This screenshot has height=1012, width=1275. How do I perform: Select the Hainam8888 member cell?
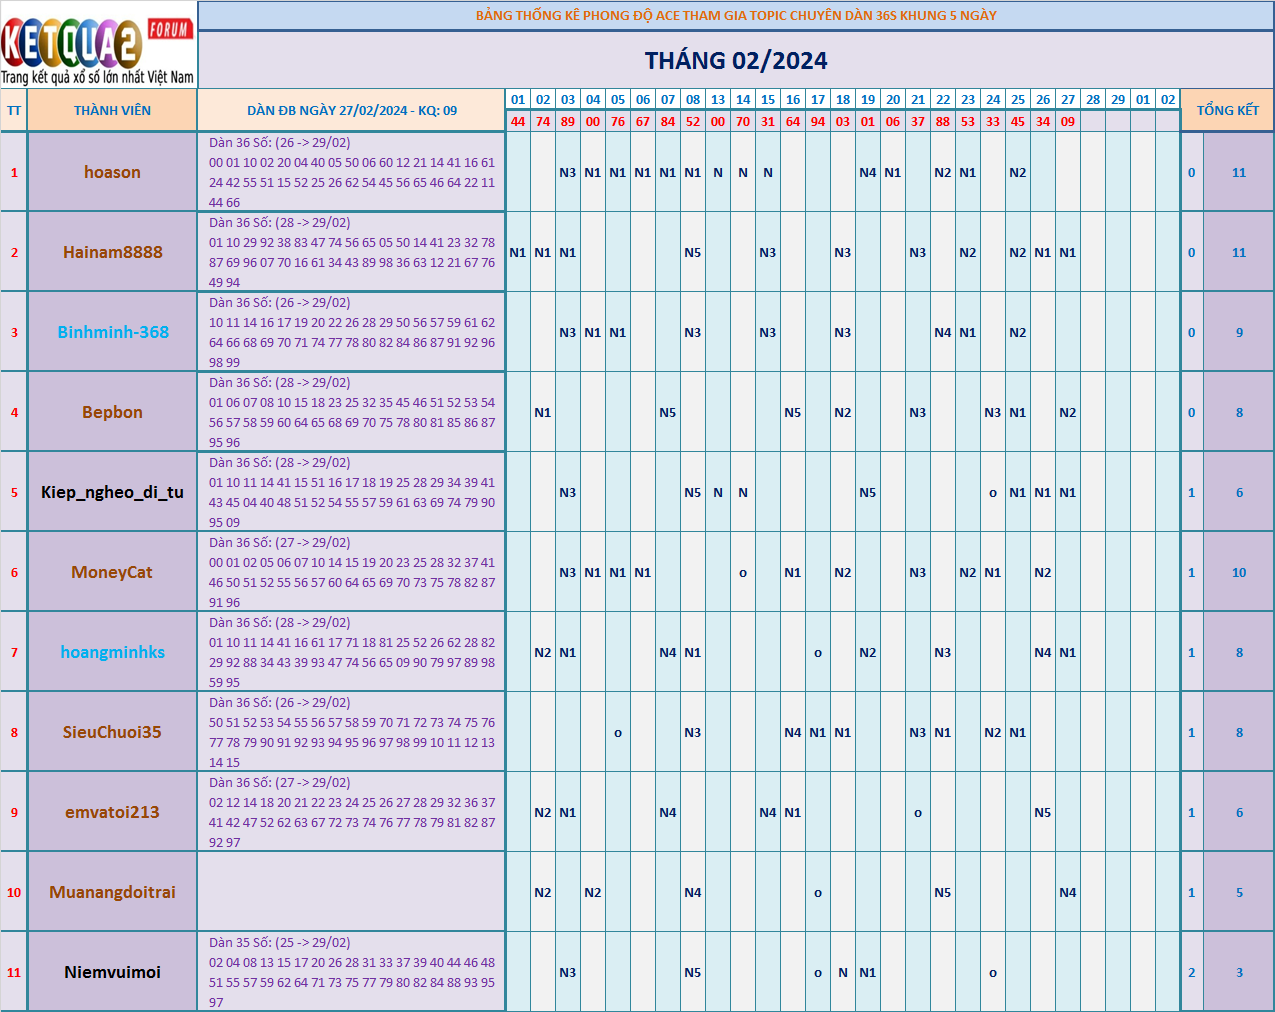tap(112, 252)
